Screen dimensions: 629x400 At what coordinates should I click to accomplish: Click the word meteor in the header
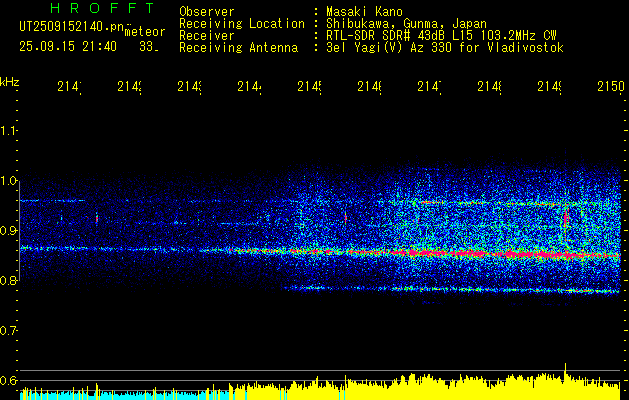145,32
